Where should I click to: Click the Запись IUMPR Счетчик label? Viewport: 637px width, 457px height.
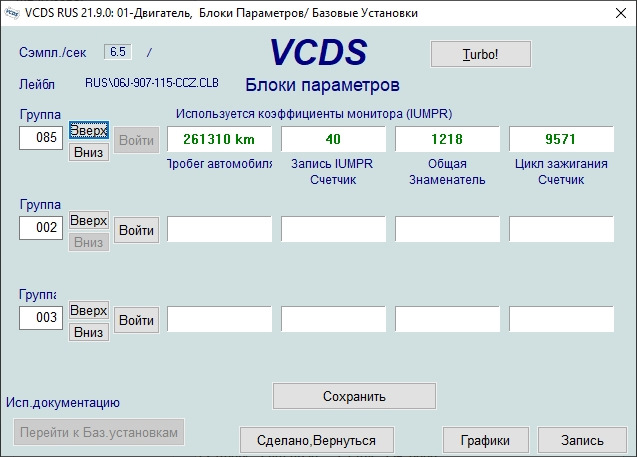pyautogui.click(x=333, y=171)
